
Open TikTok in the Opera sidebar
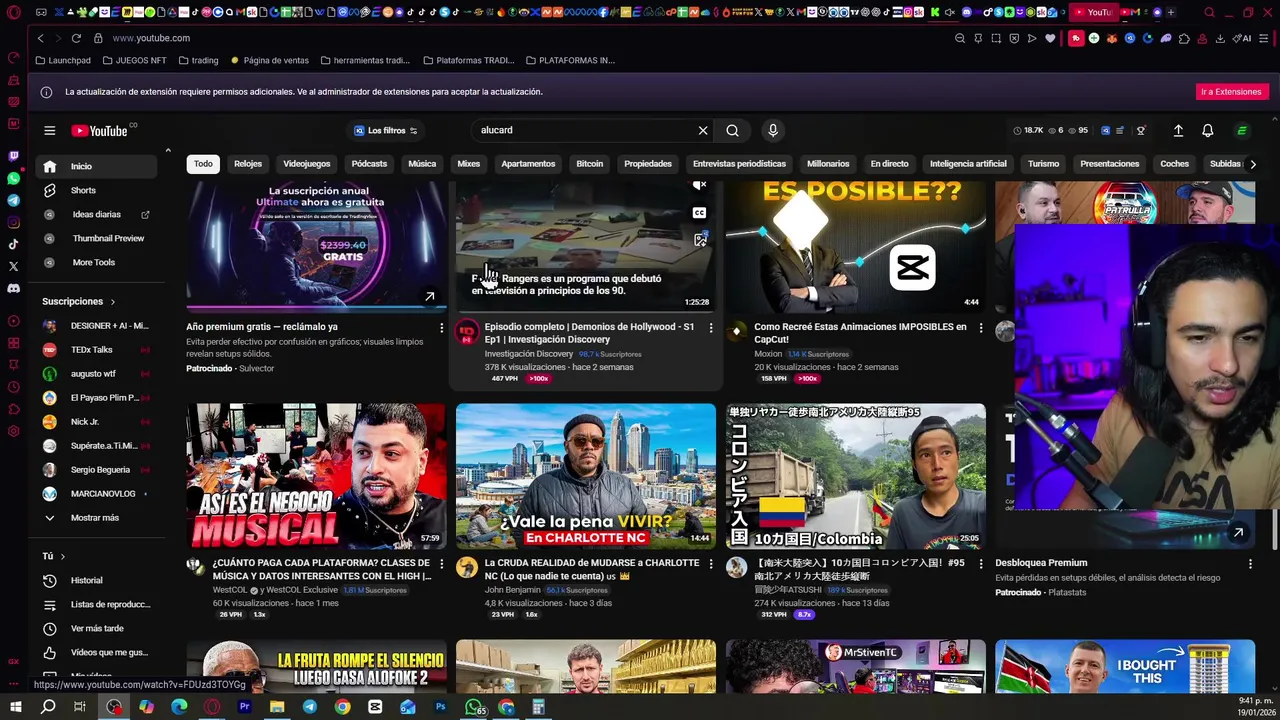point(13,244)
